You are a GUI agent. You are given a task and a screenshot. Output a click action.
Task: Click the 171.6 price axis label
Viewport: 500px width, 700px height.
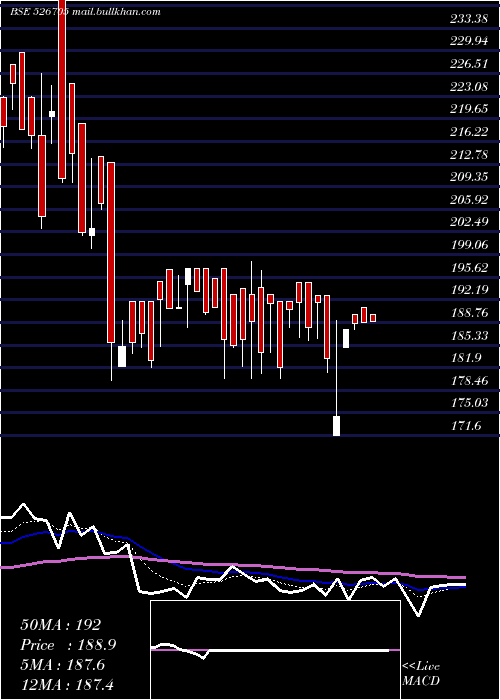pyautogui.click(x=466, y=426)
